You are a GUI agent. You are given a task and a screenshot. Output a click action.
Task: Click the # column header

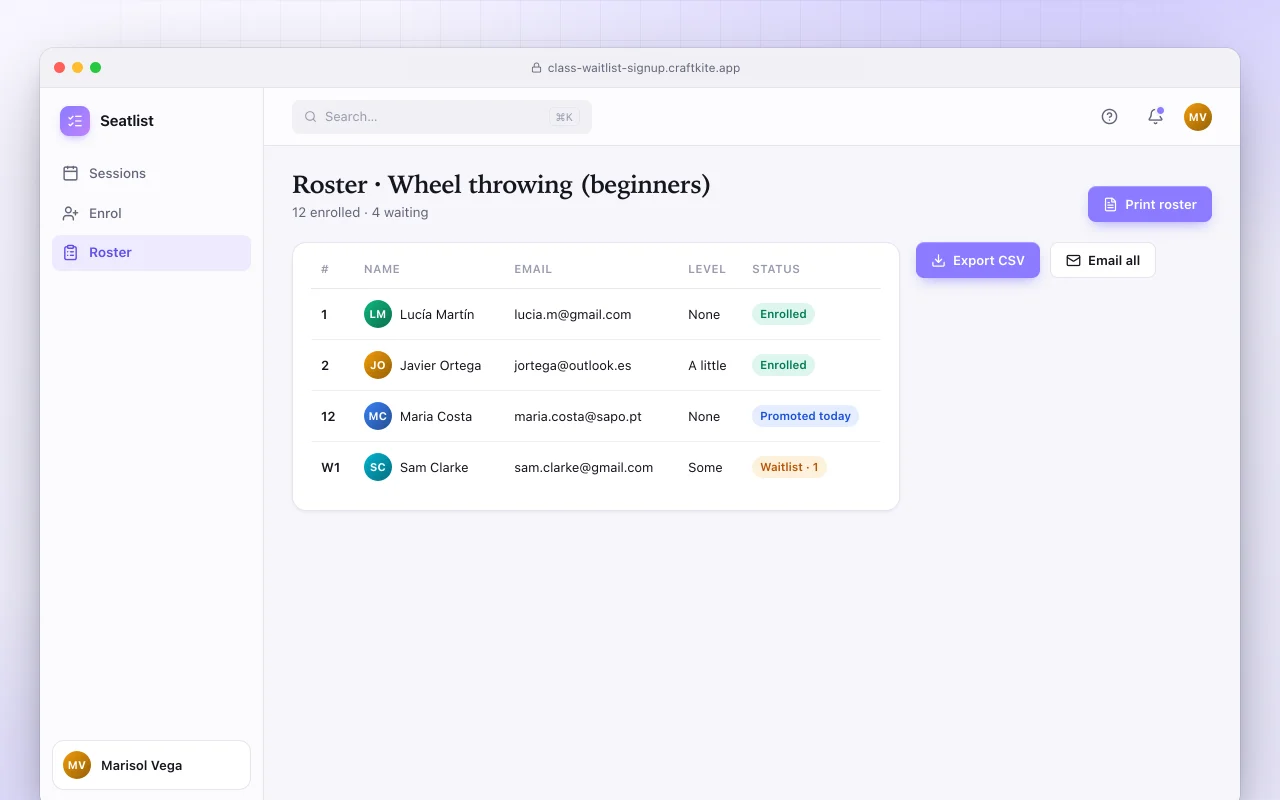point(325,269)
